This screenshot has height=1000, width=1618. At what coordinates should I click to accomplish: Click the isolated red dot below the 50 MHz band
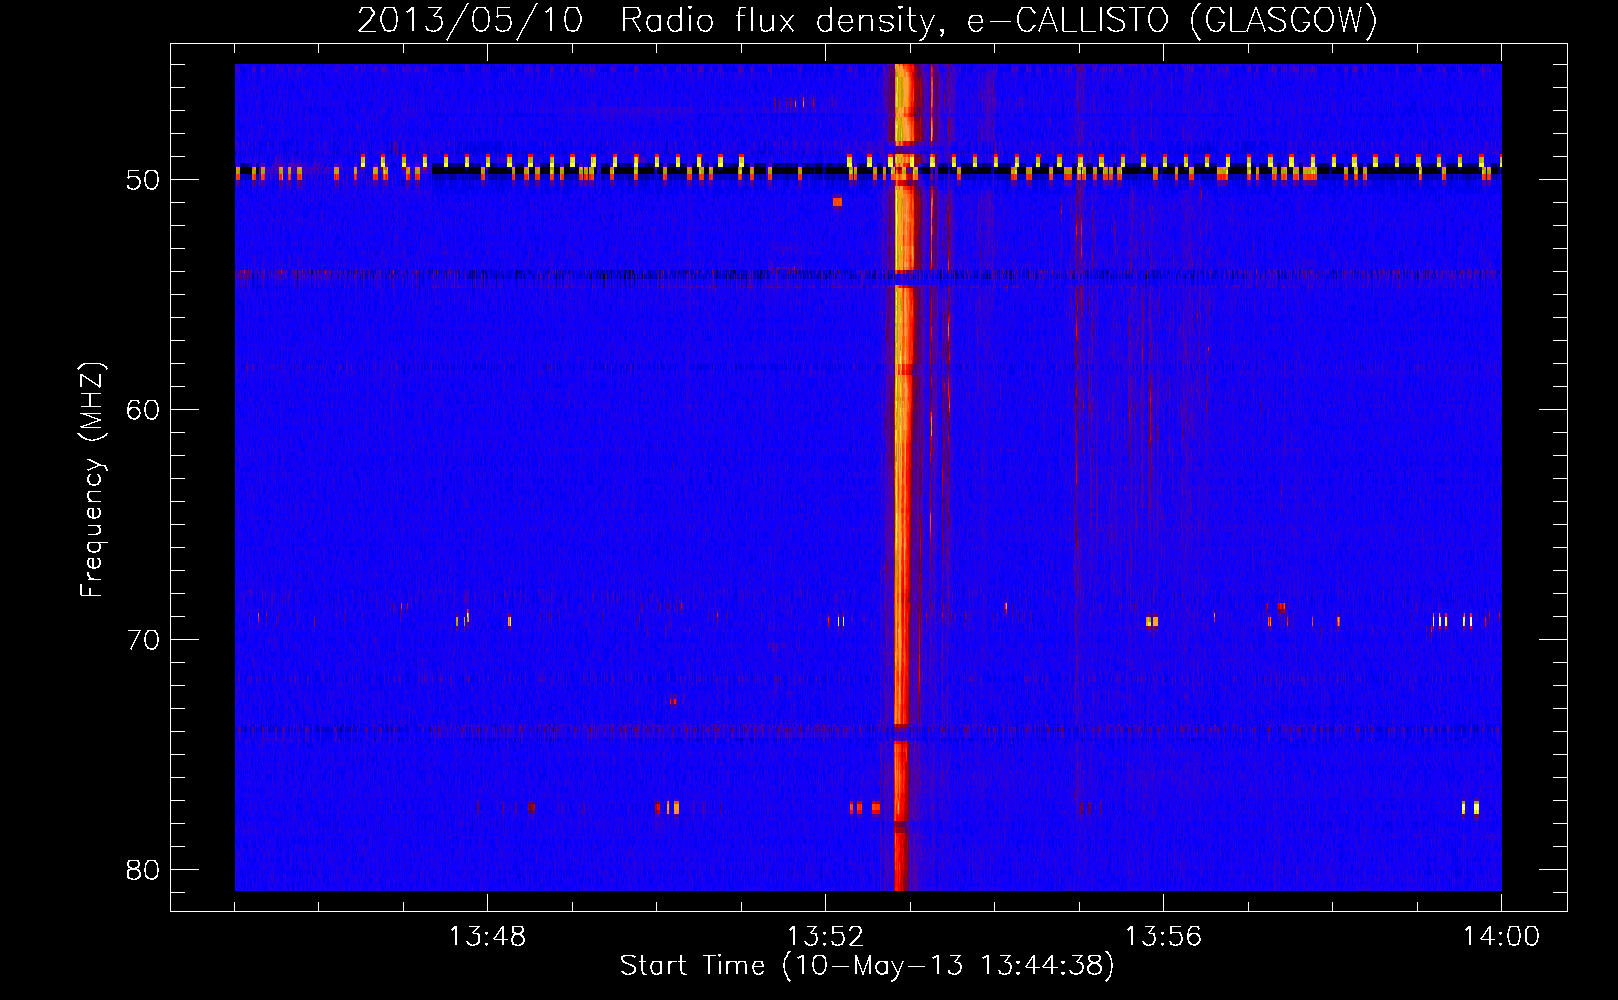point(837,202)
